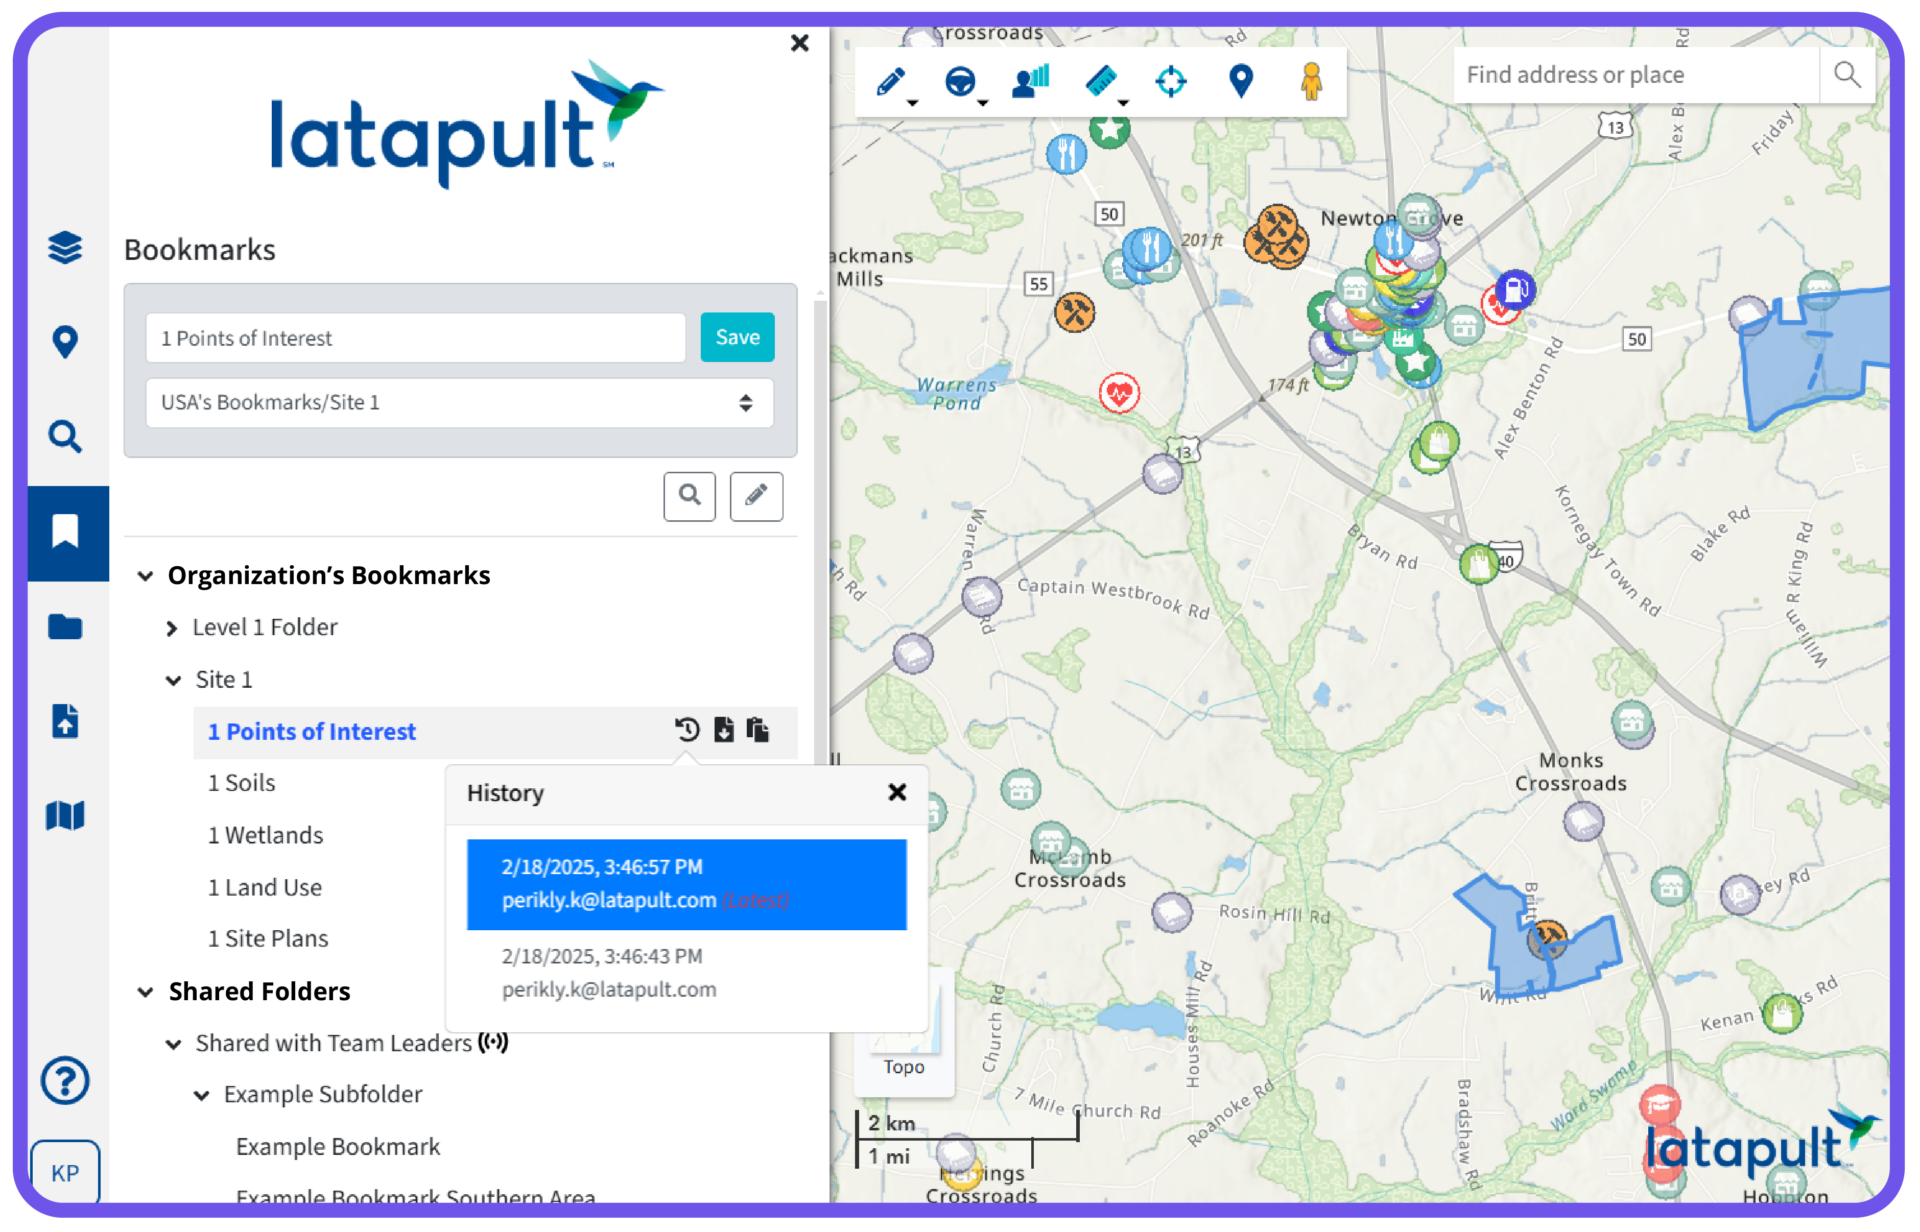Open the 1 Land Use bookmark
This screenshot has width=1920, height=1232.
(x=264, y=887)
